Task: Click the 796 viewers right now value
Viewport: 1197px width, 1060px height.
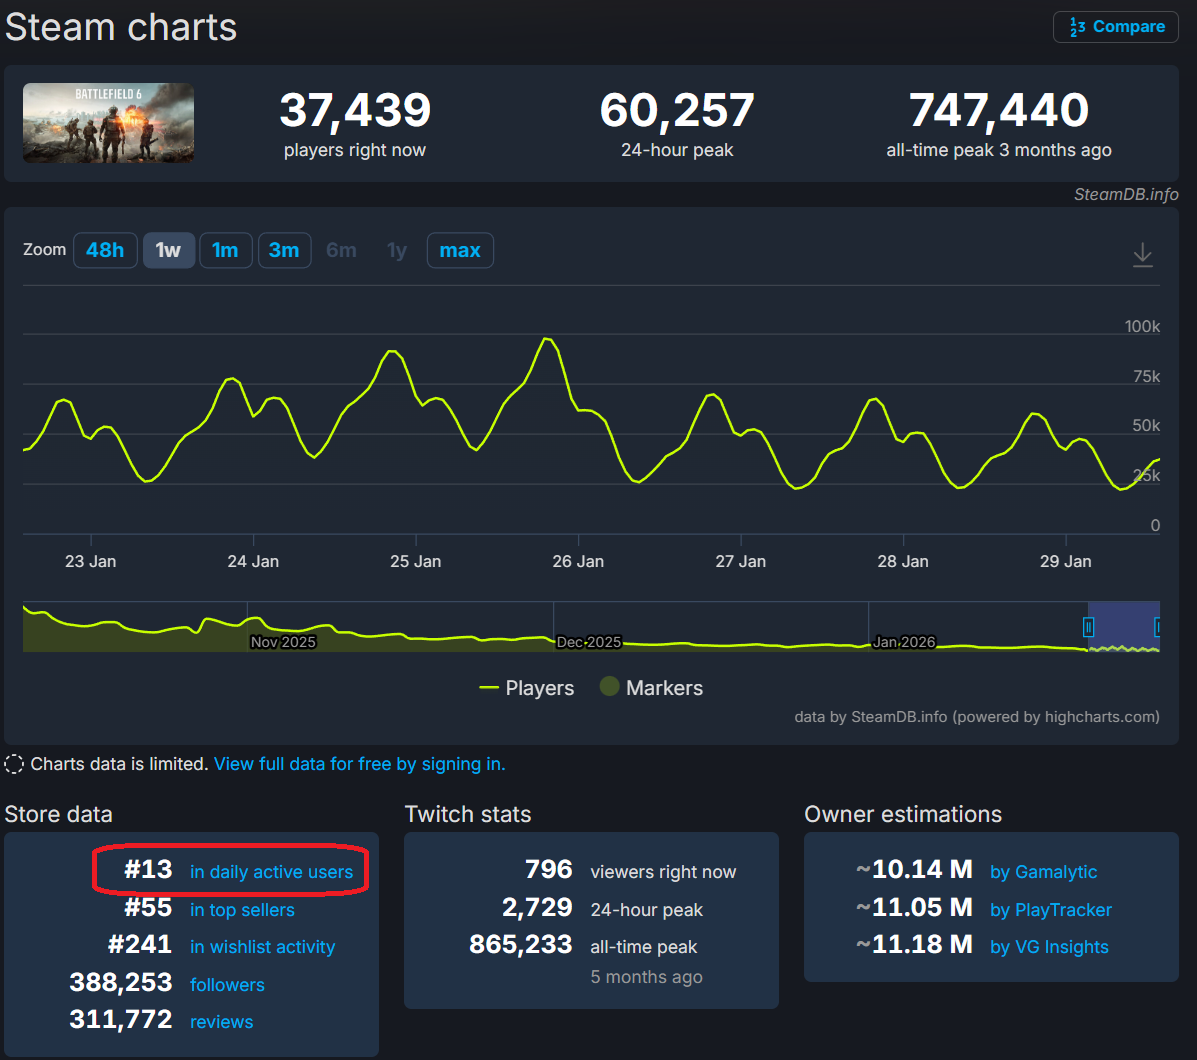Action: (x=549, y=869)
